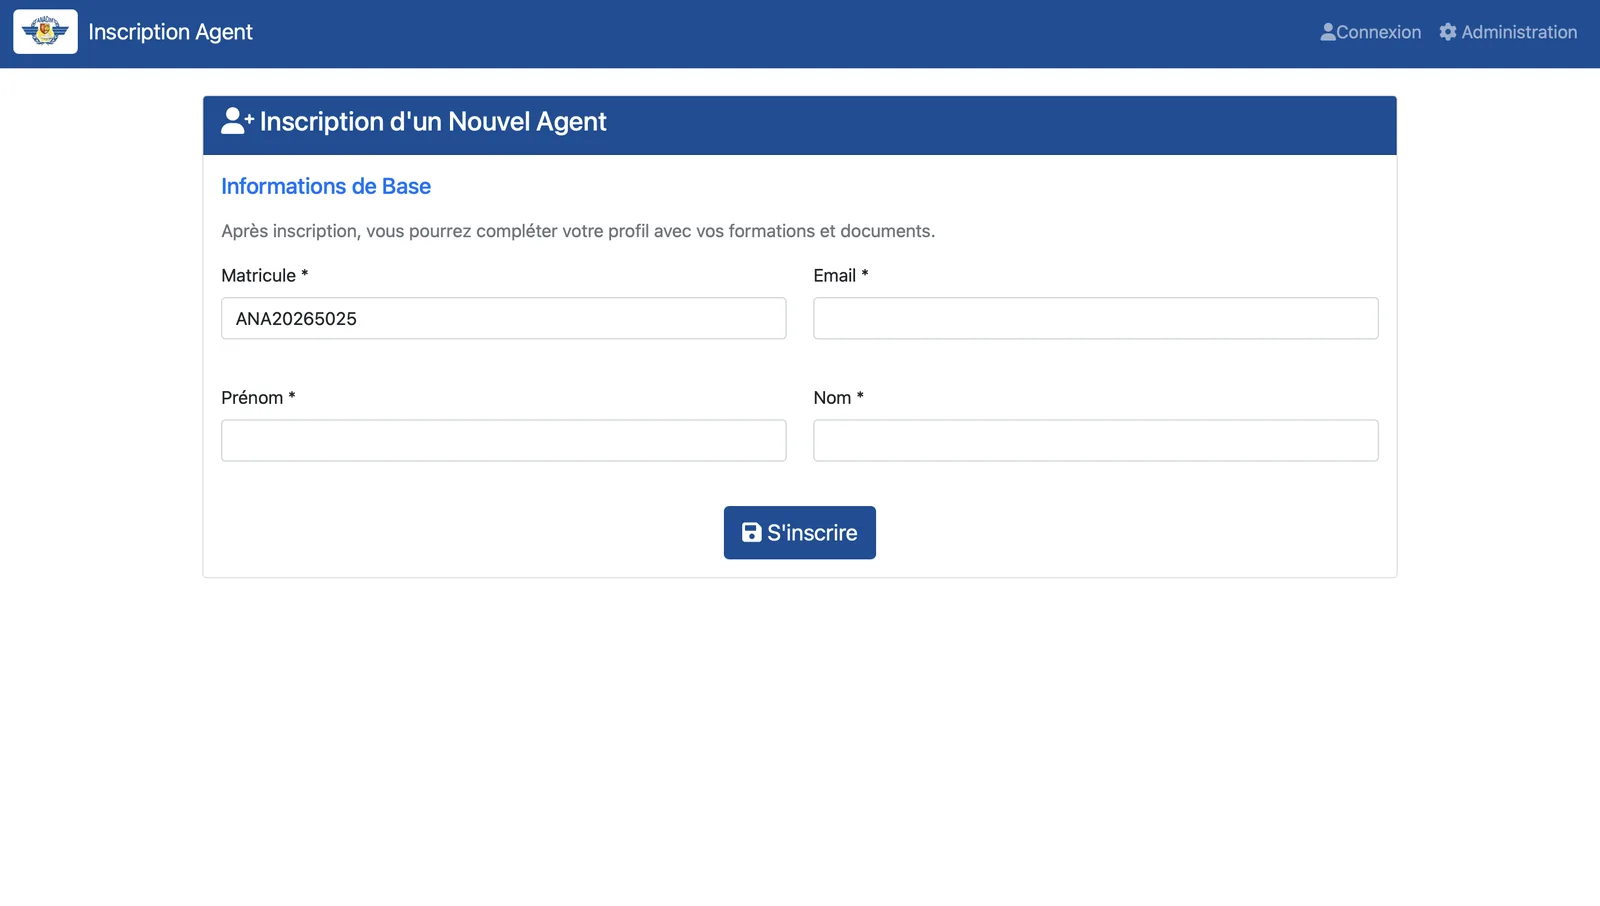Click the Administration gear icon
1600x906 pixels.
point(1448,32)
